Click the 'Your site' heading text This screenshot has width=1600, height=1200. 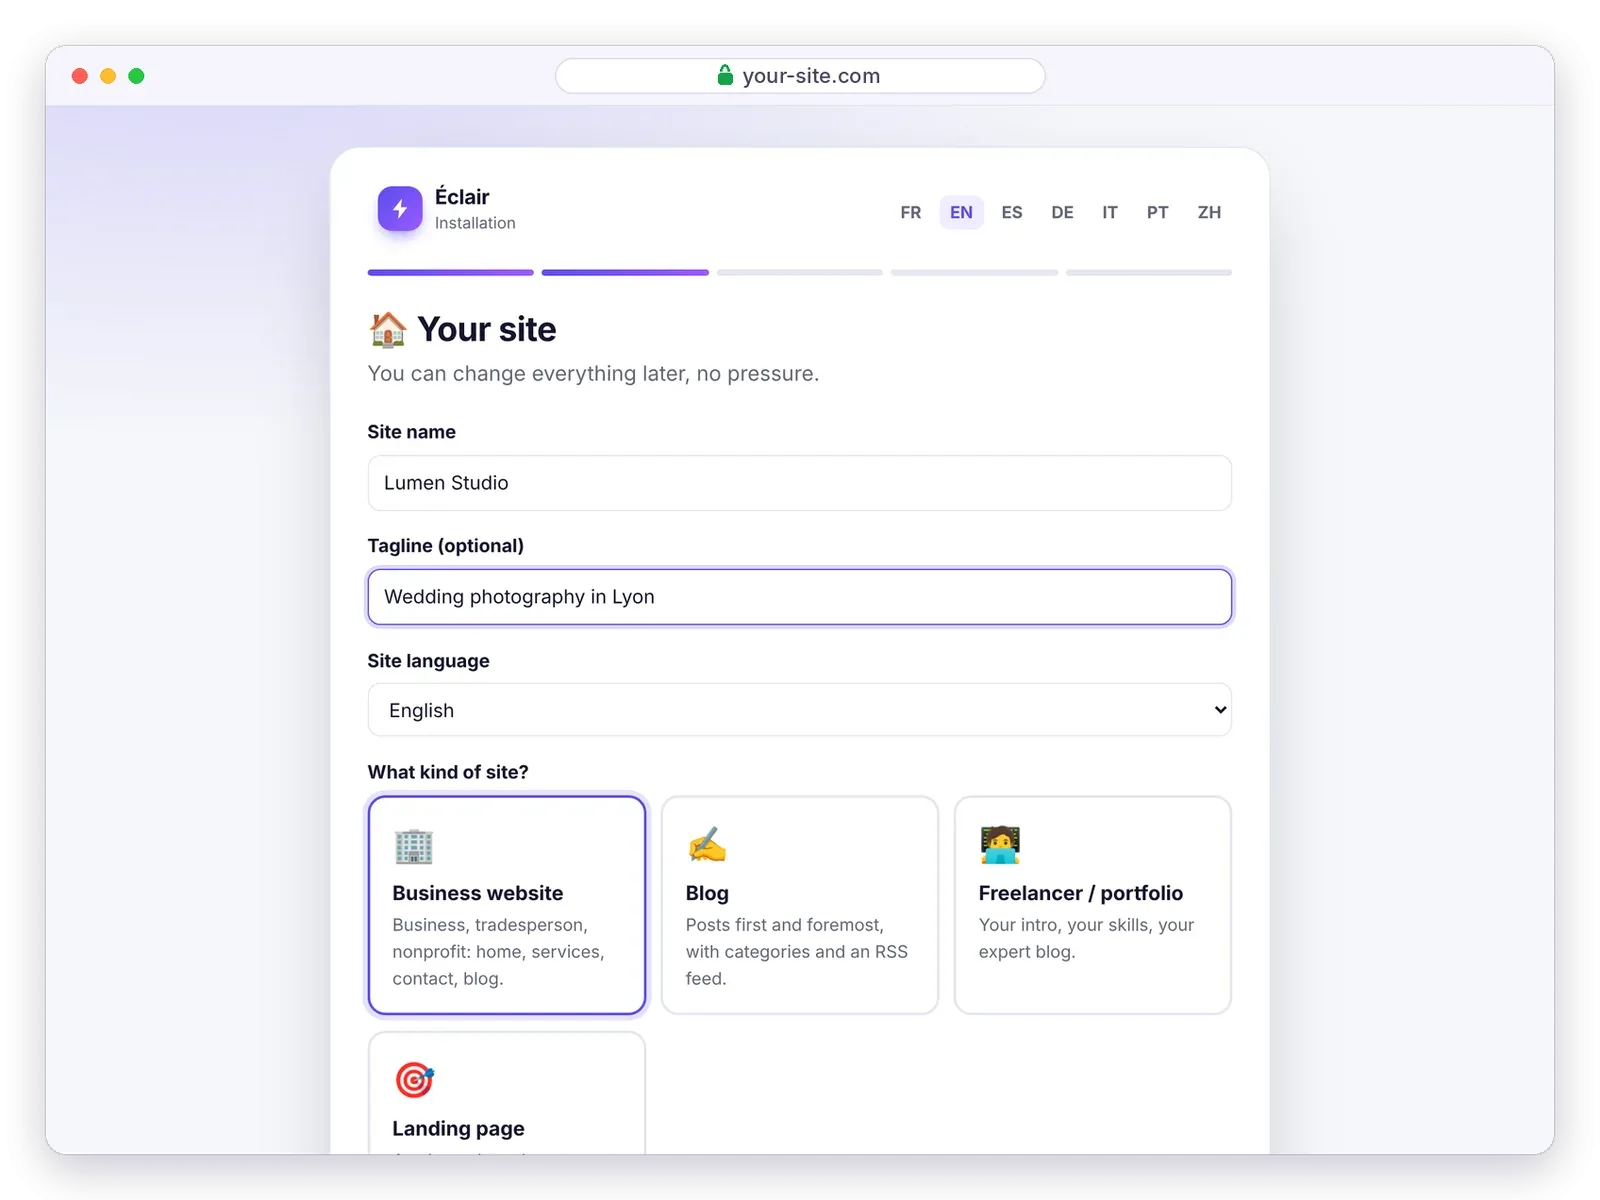point(486,329)
